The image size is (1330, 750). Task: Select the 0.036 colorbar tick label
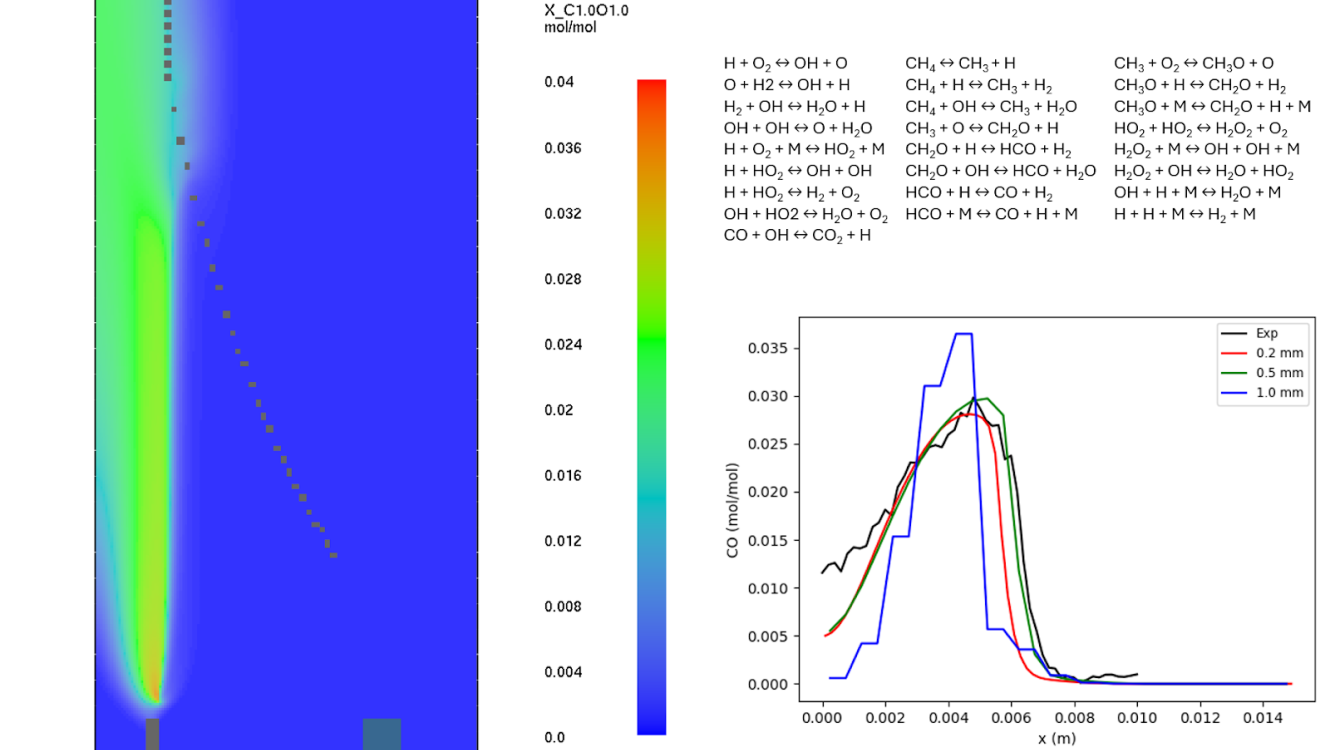(x=563, y=148)
